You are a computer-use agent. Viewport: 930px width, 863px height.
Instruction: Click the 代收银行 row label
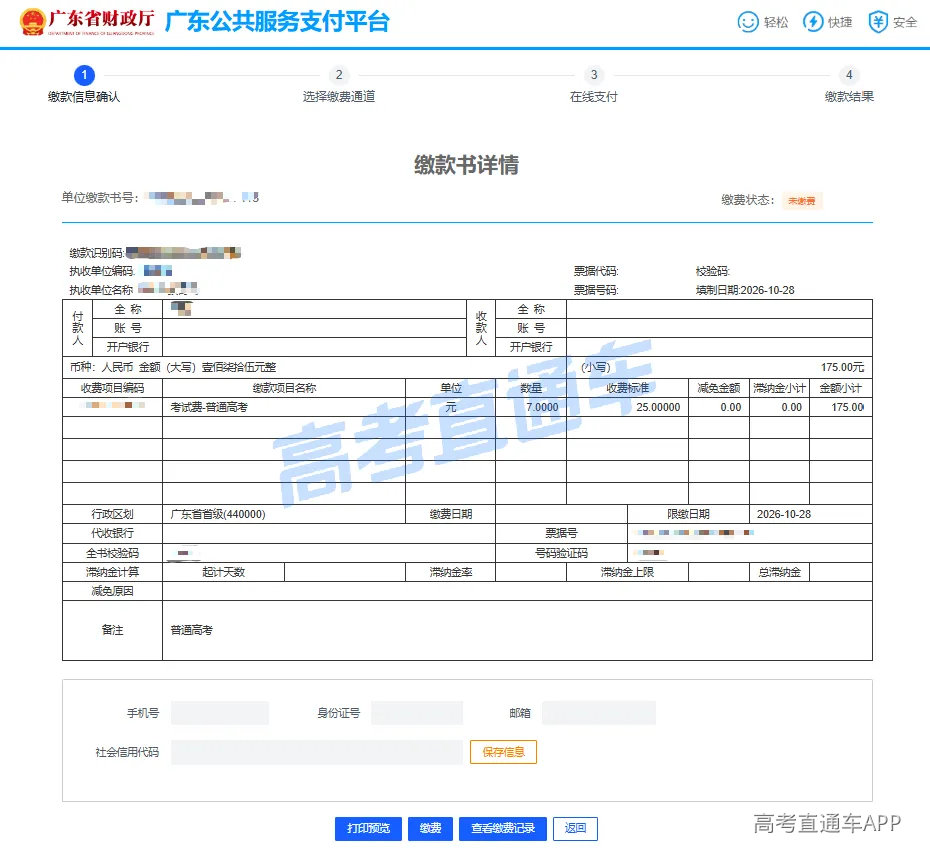(x=112, y=533)
